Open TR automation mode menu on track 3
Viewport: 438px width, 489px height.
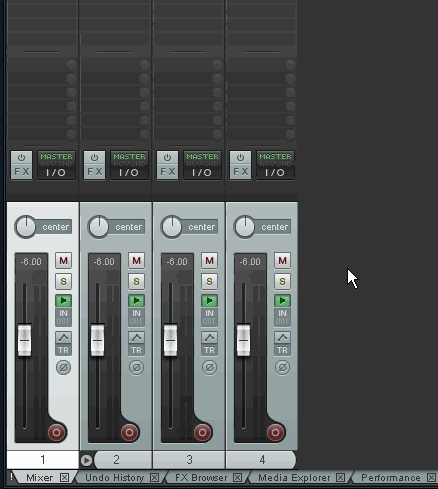[x=209, y=350]
